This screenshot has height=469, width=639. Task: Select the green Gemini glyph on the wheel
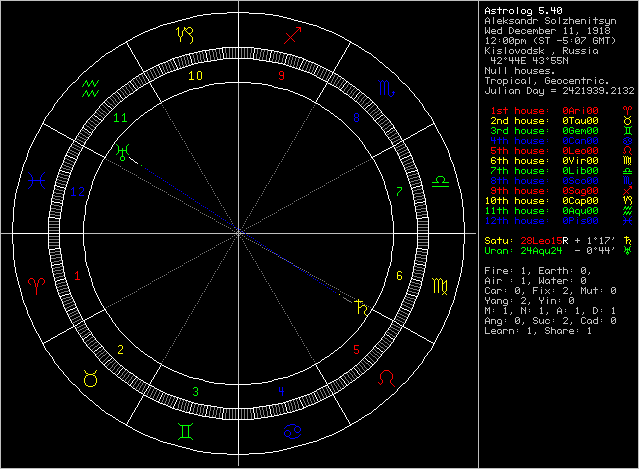coord(185,431)
